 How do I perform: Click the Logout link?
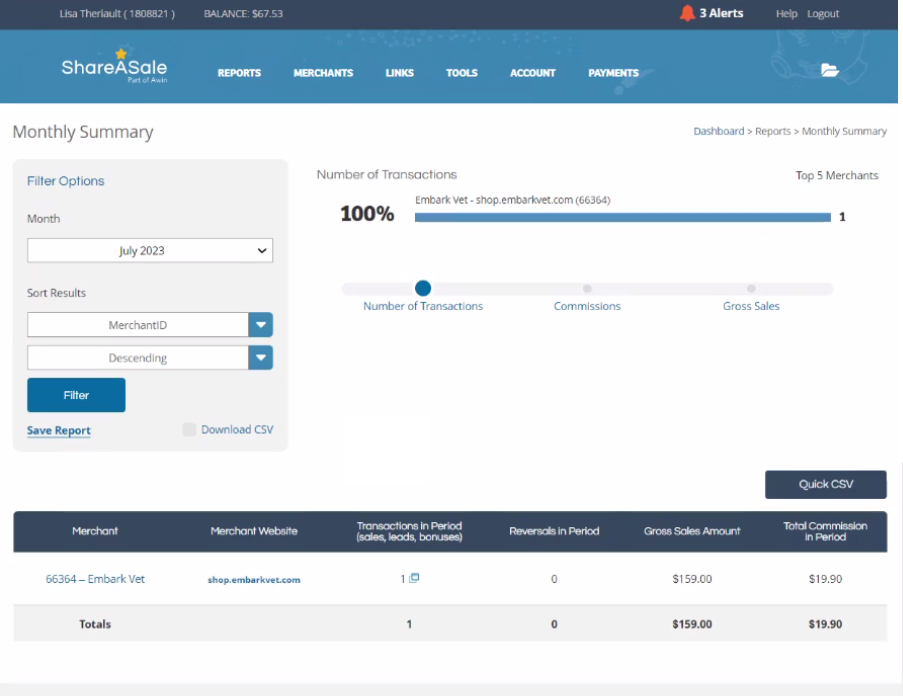click(823, 13)
